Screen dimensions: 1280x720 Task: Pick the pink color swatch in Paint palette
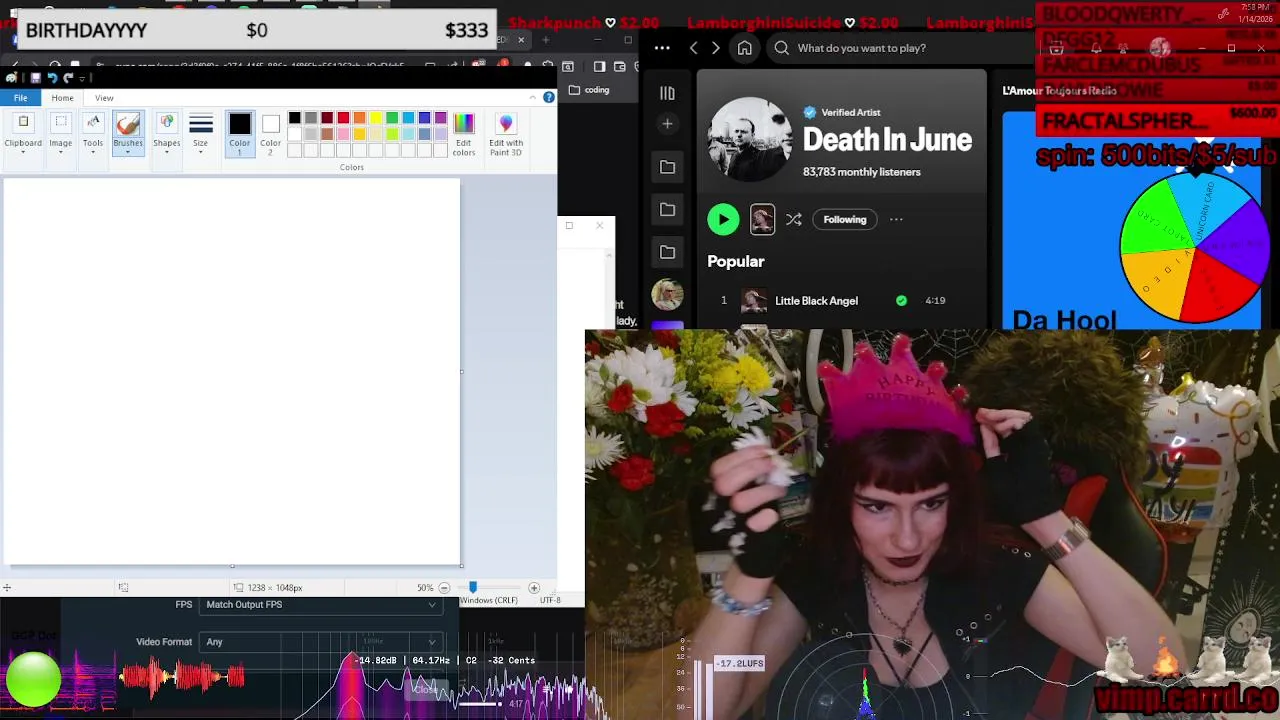(x=343, y=134)
